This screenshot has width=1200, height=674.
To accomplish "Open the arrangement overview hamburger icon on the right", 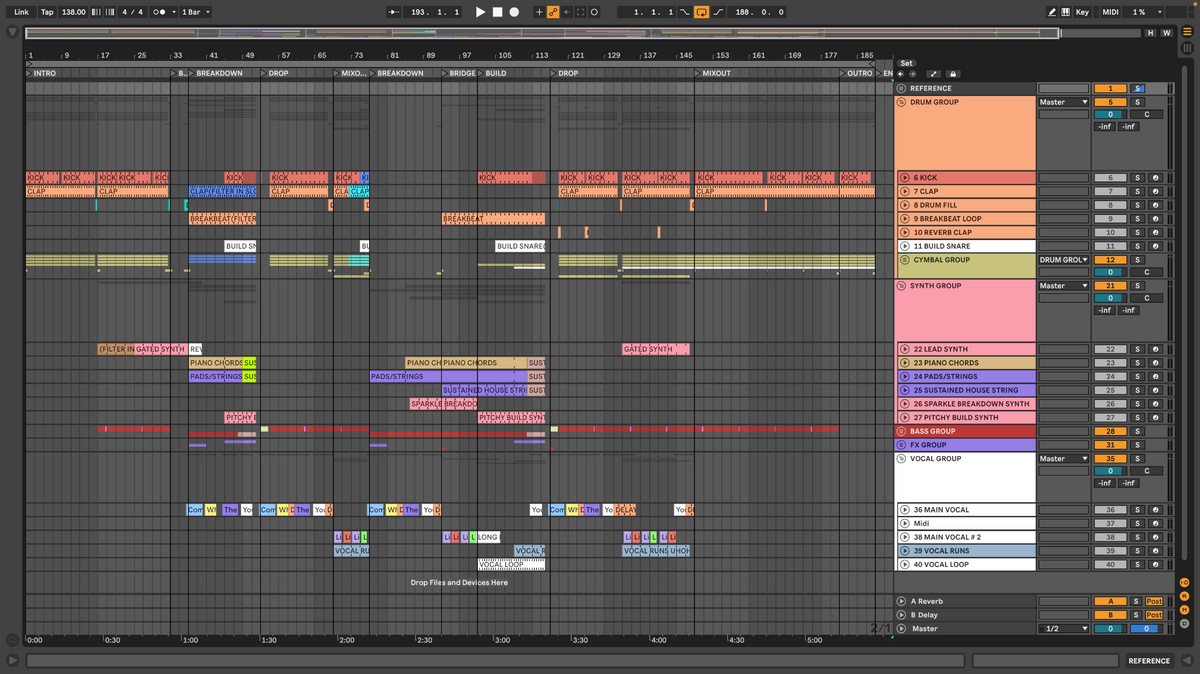I will [1188, 31].
